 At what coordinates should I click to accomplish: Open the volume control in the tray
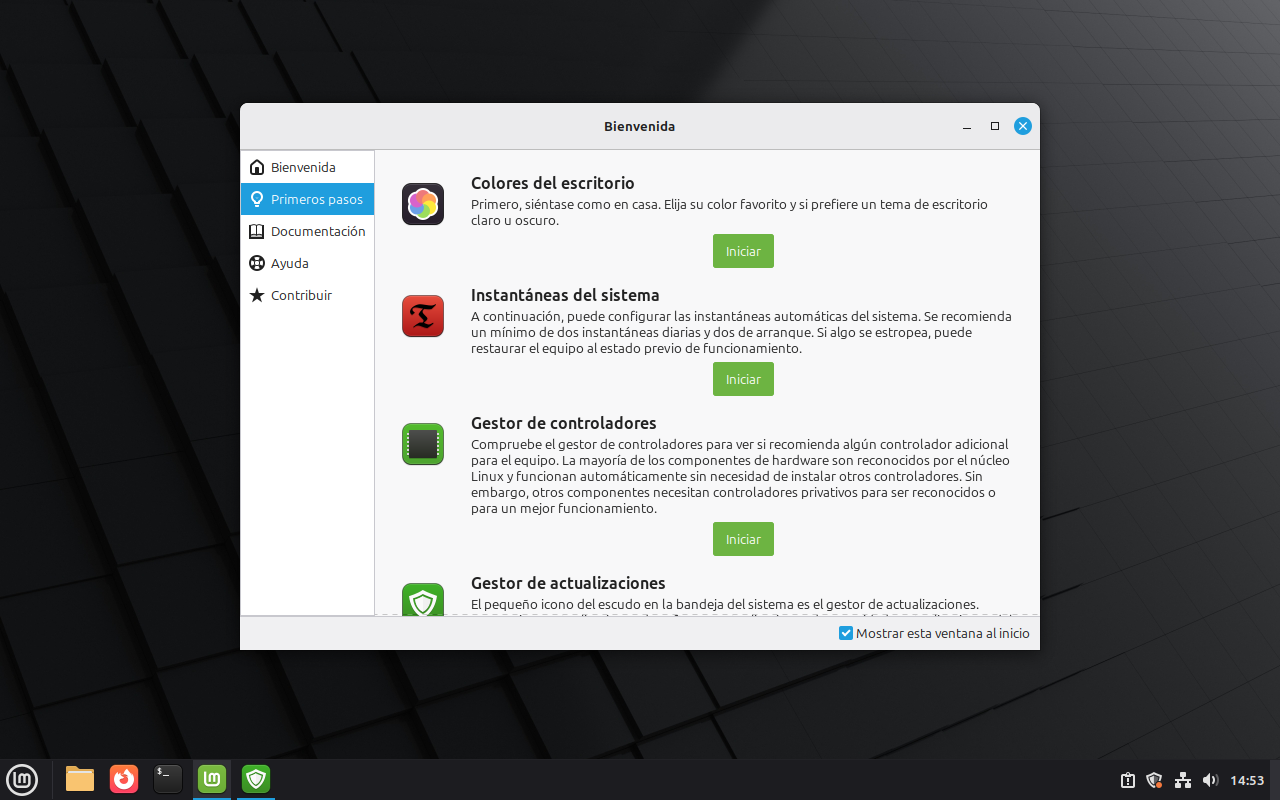pos(1210,780)
